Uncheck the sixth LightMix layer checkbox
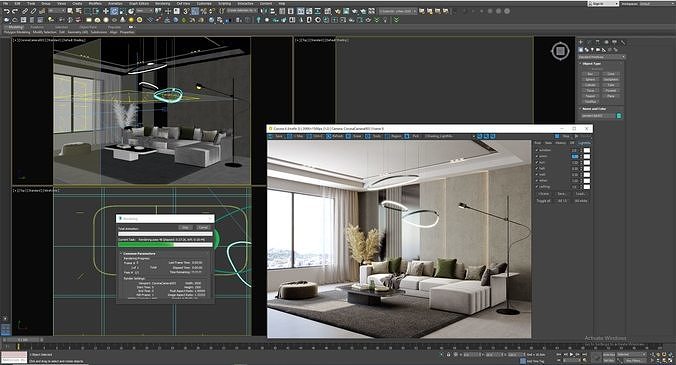The width and height of the screenshot is (676, 365). tap(537, 181)
